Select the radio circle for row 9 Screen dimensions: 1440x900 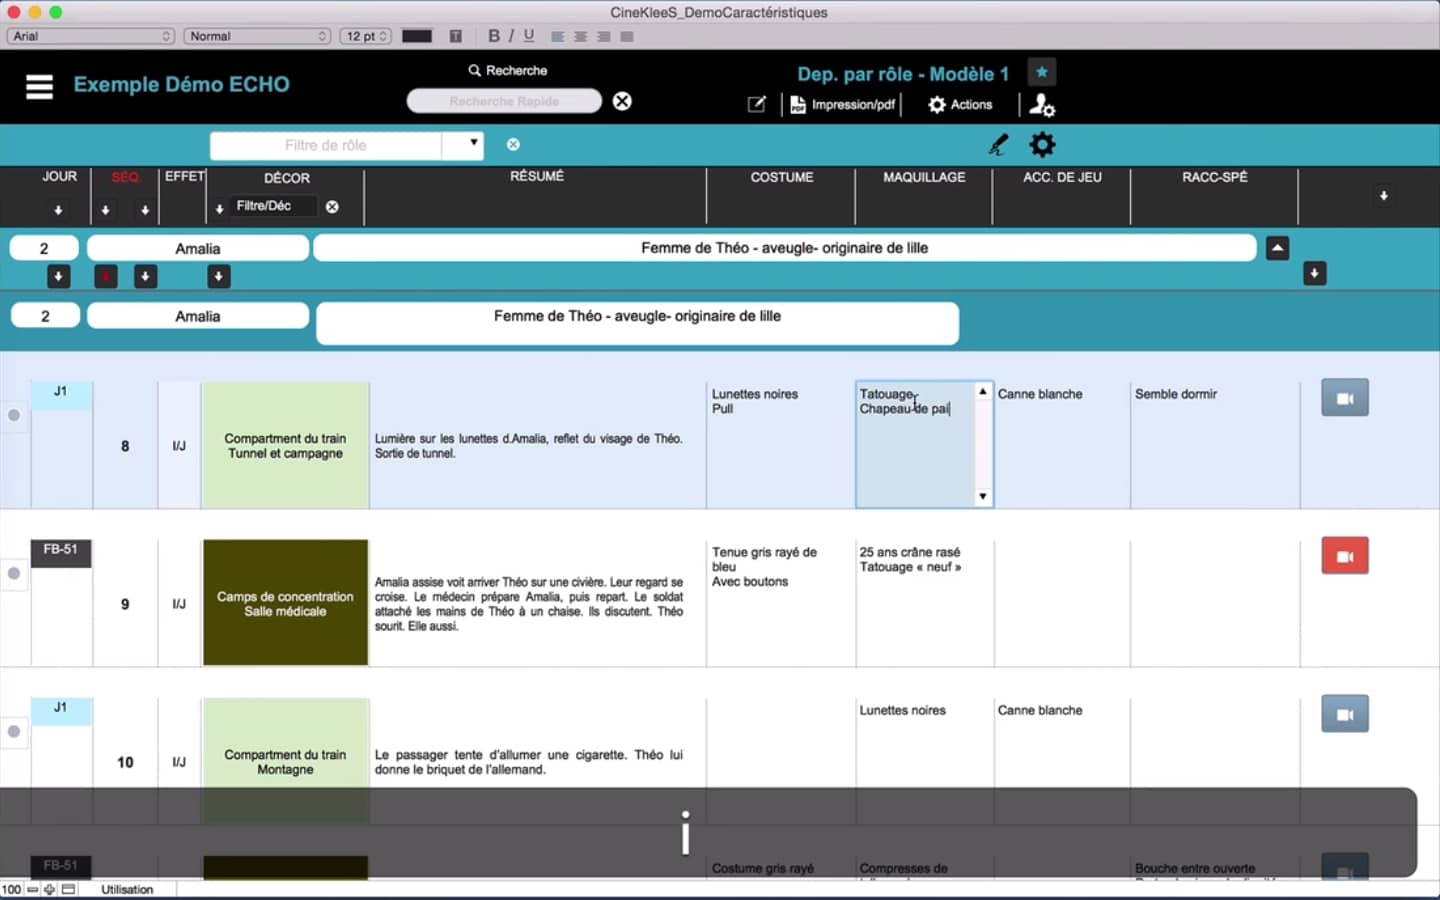click(14, 573)
